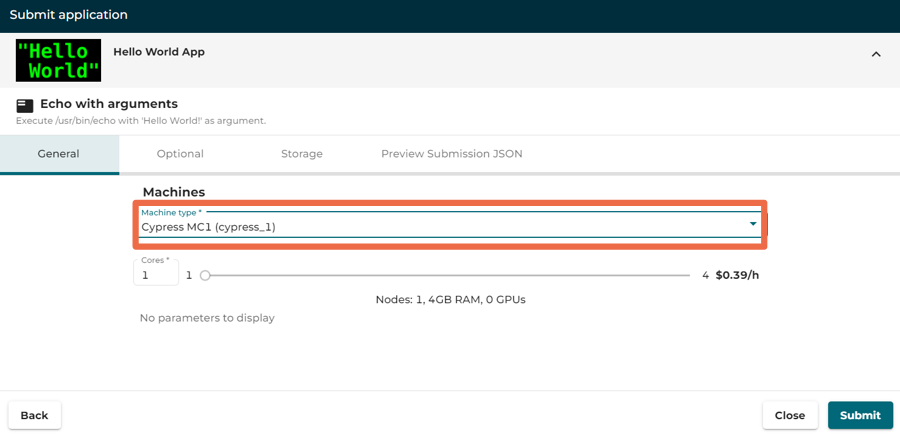Click the Cores slider handle
Screen dimensions: 900x436
(205, 276)
